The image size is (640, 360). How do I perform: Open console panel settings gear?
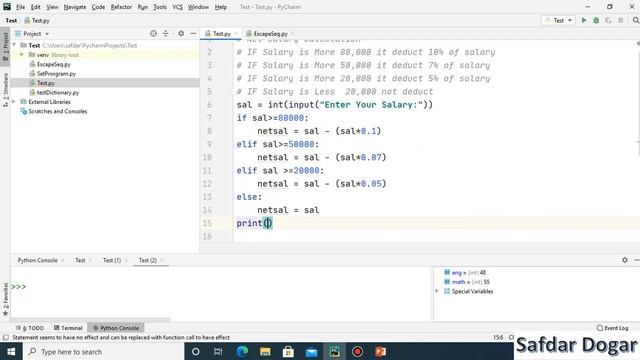pos(625,260)
